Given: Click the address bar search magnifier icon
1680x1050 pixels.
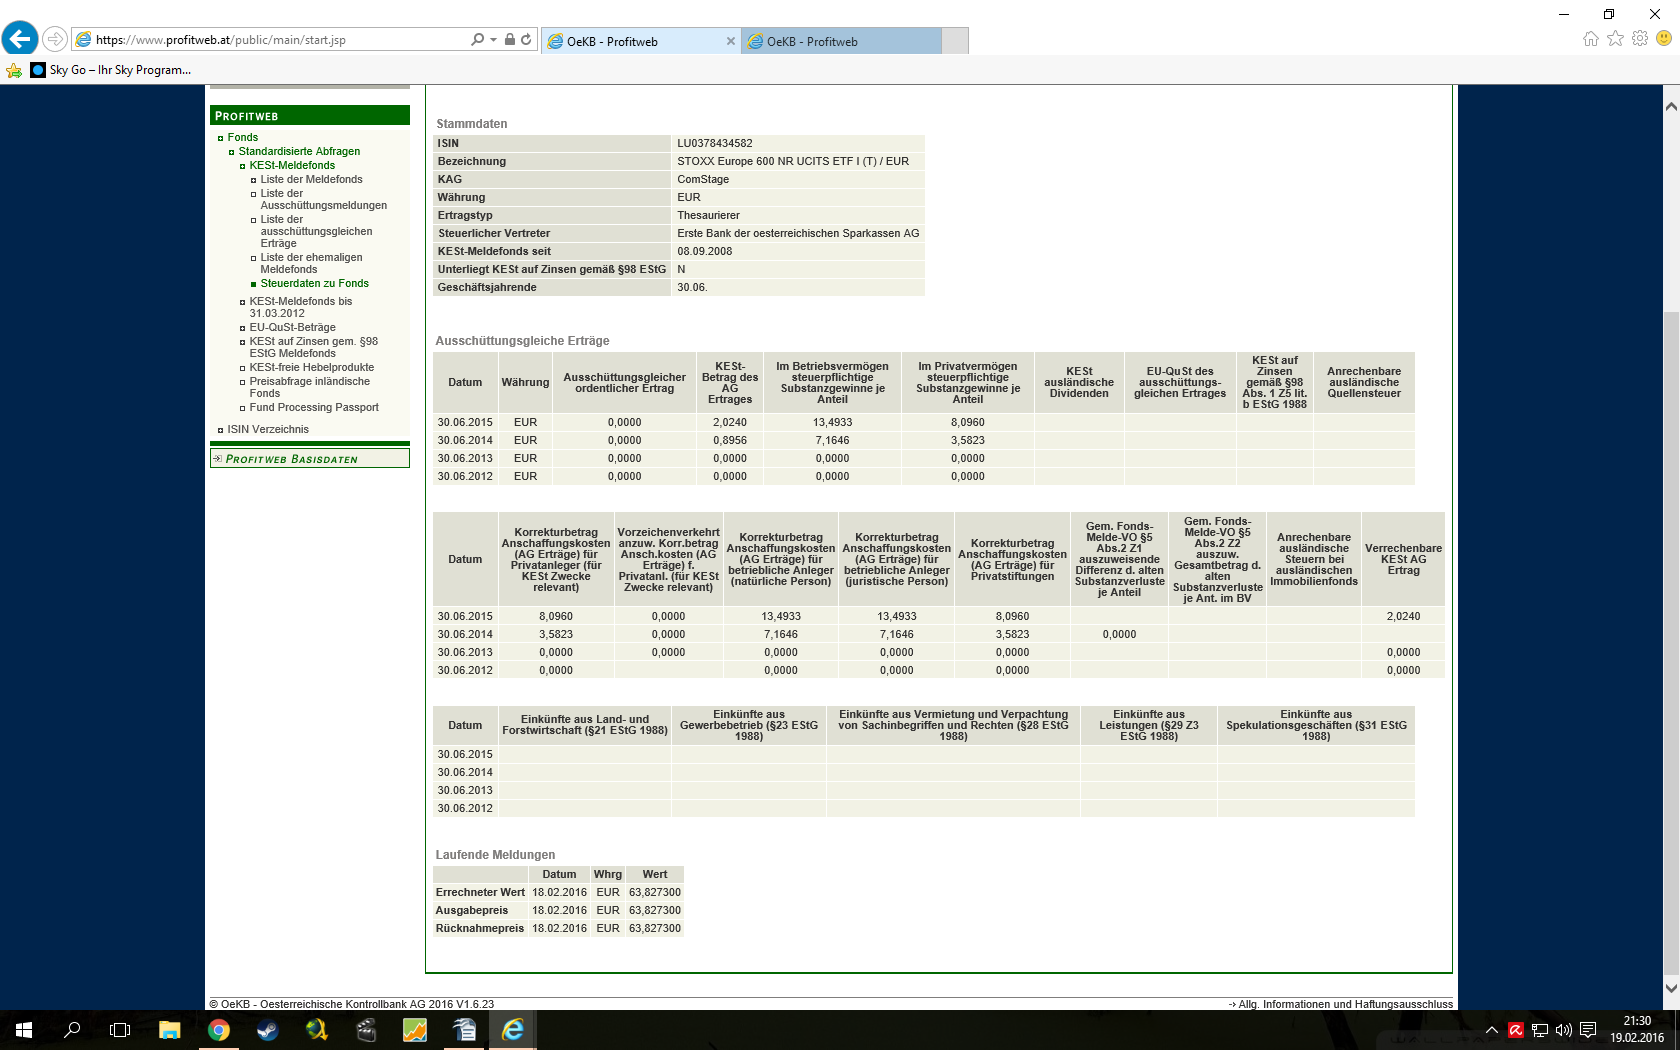Looking at the screenshot, I should 477,40.
